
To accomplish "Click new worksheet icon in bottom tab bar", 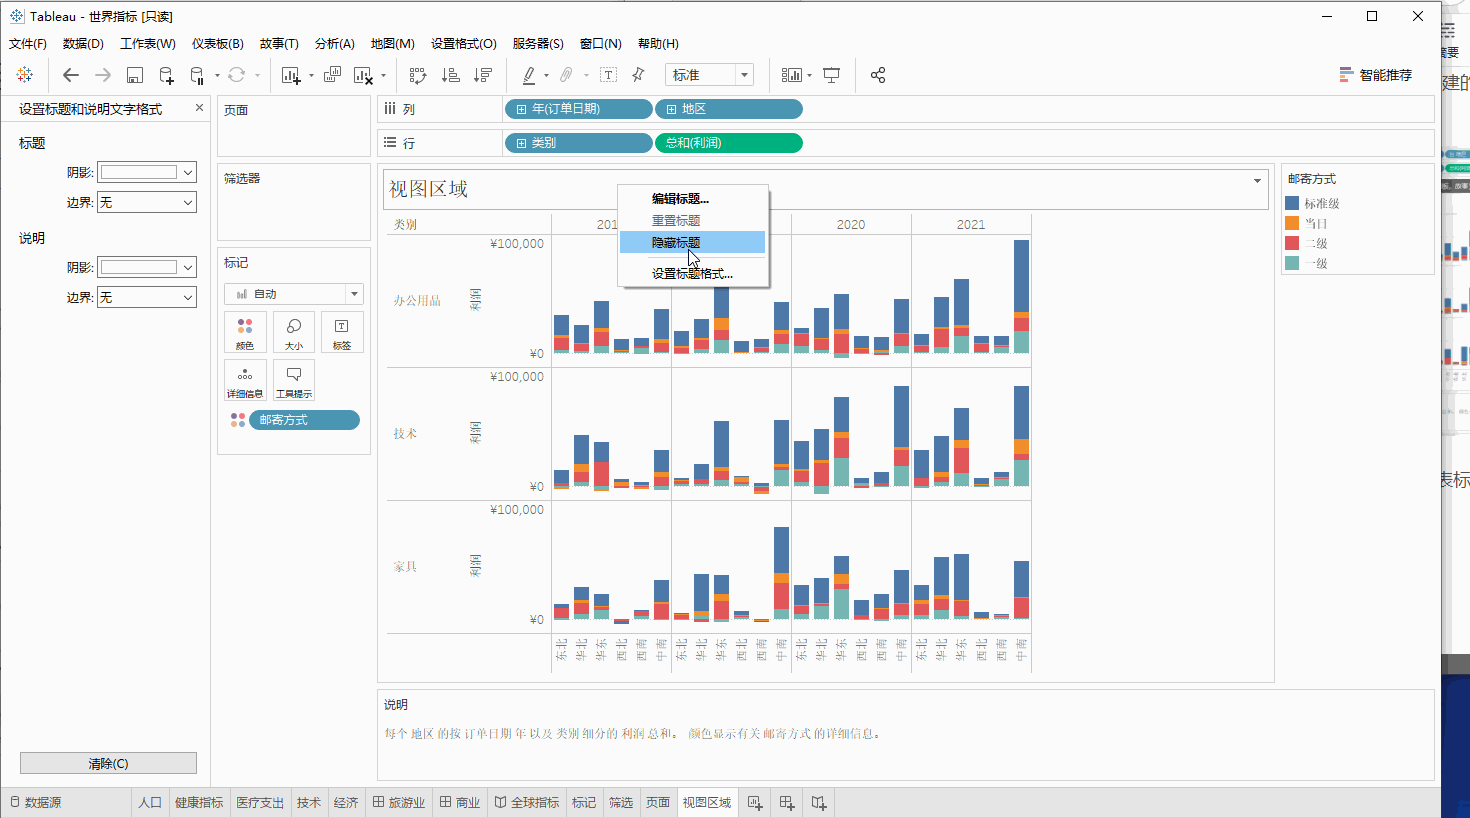I will tap(755, 803).
